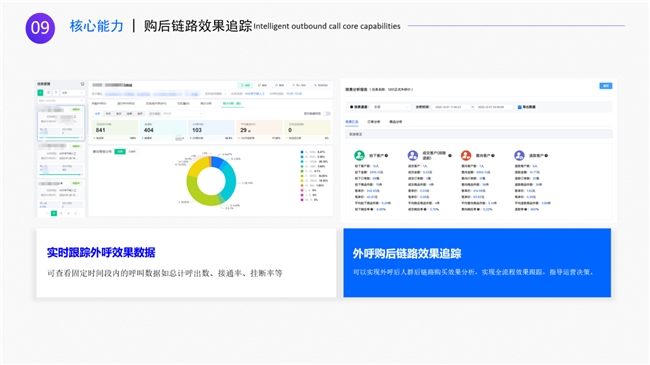Click the heading 实时跟踪外呼效果数据

pyautogui.click(x=101, y=253)
